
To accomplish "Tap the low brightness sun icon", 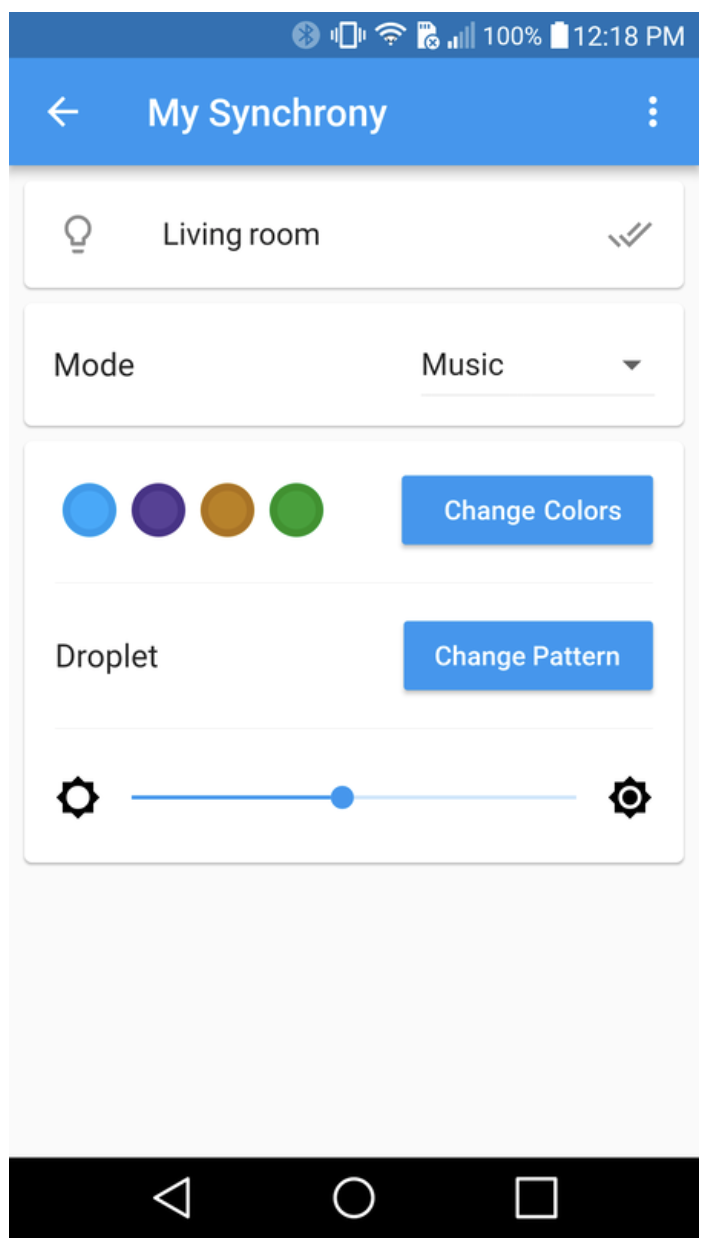I will (78, 798).
